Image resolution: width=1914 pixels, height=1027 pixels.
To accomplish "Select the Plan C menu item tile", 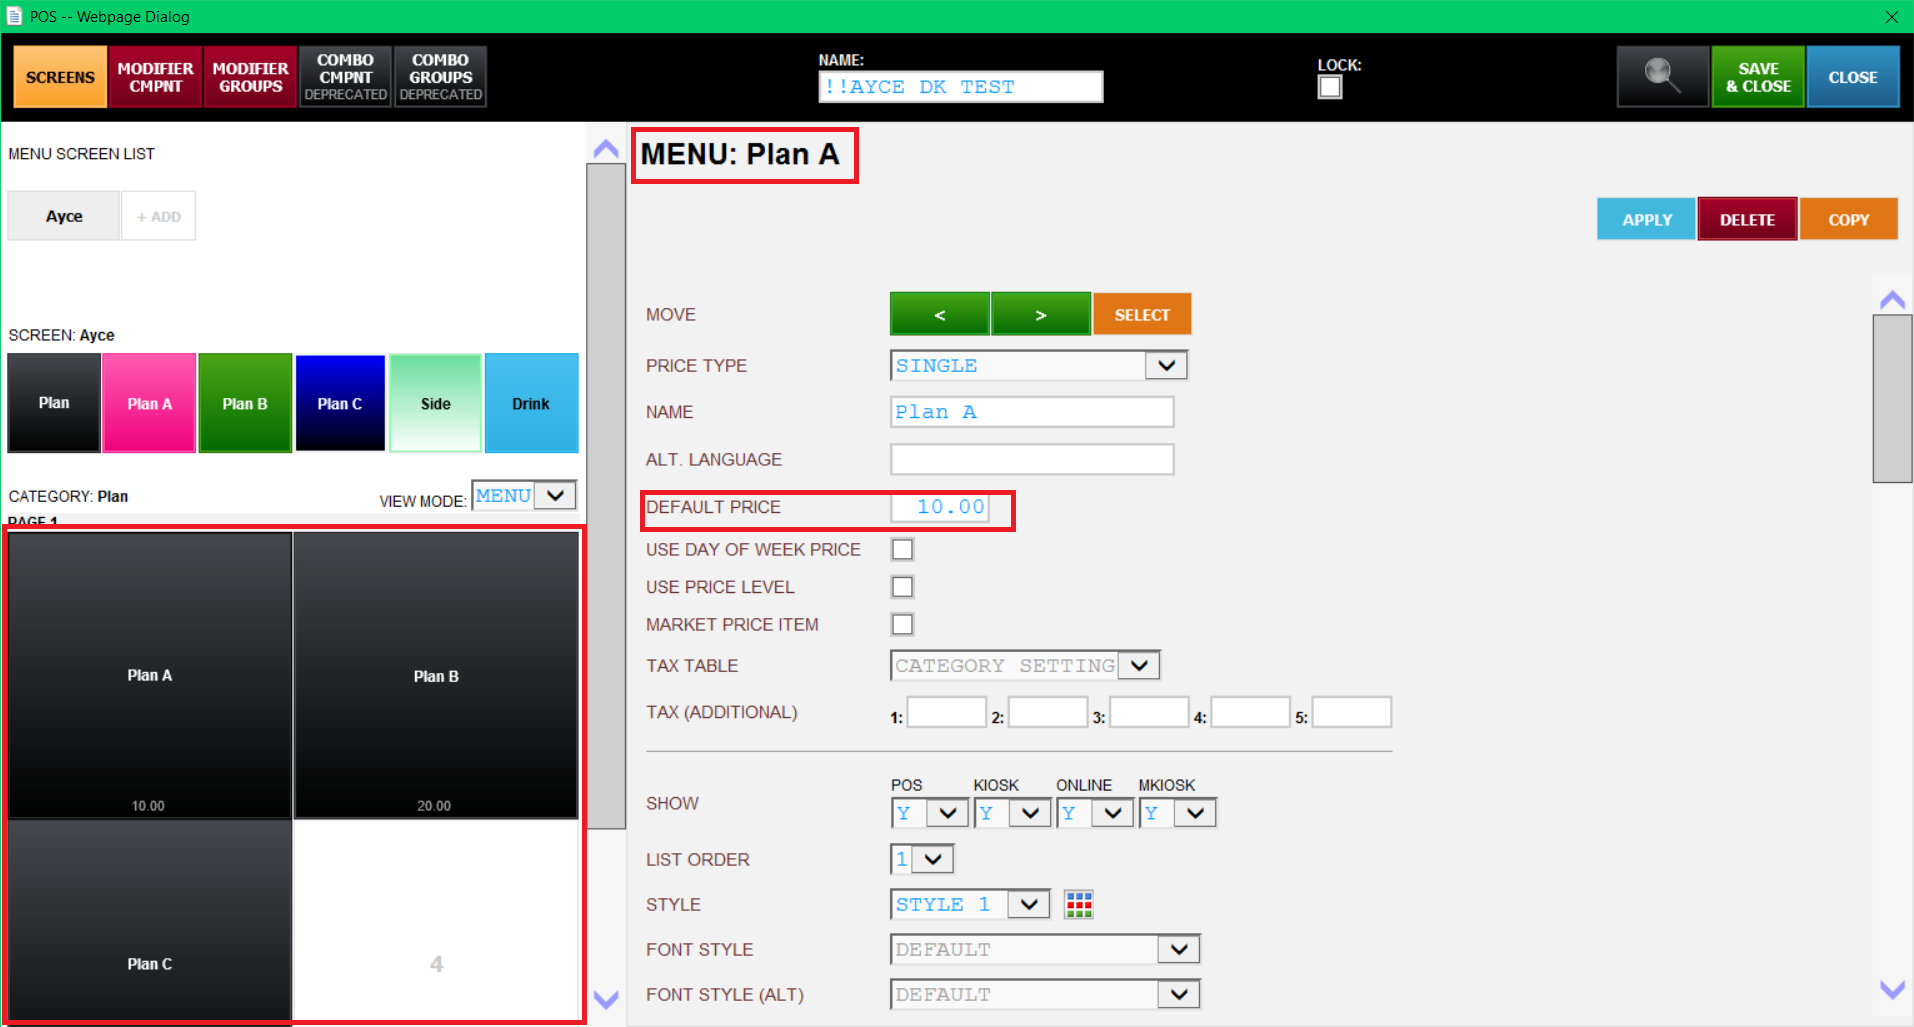I will (150, 921).
